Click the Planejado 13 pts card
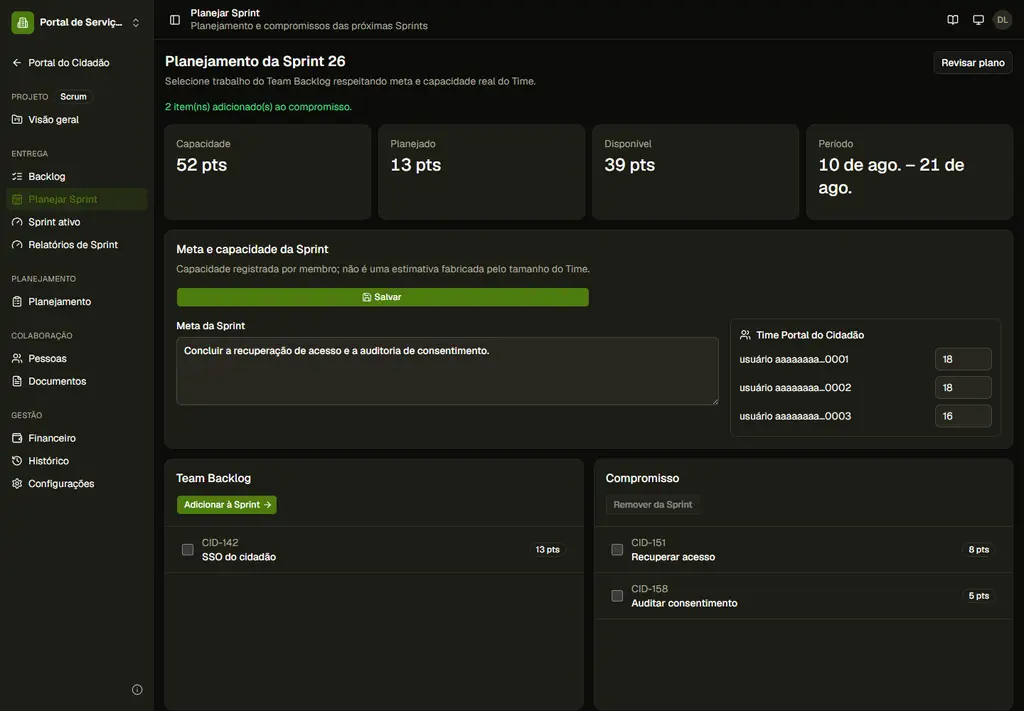The height and width of the screenshot is (711, 1024). pos(482,172)
